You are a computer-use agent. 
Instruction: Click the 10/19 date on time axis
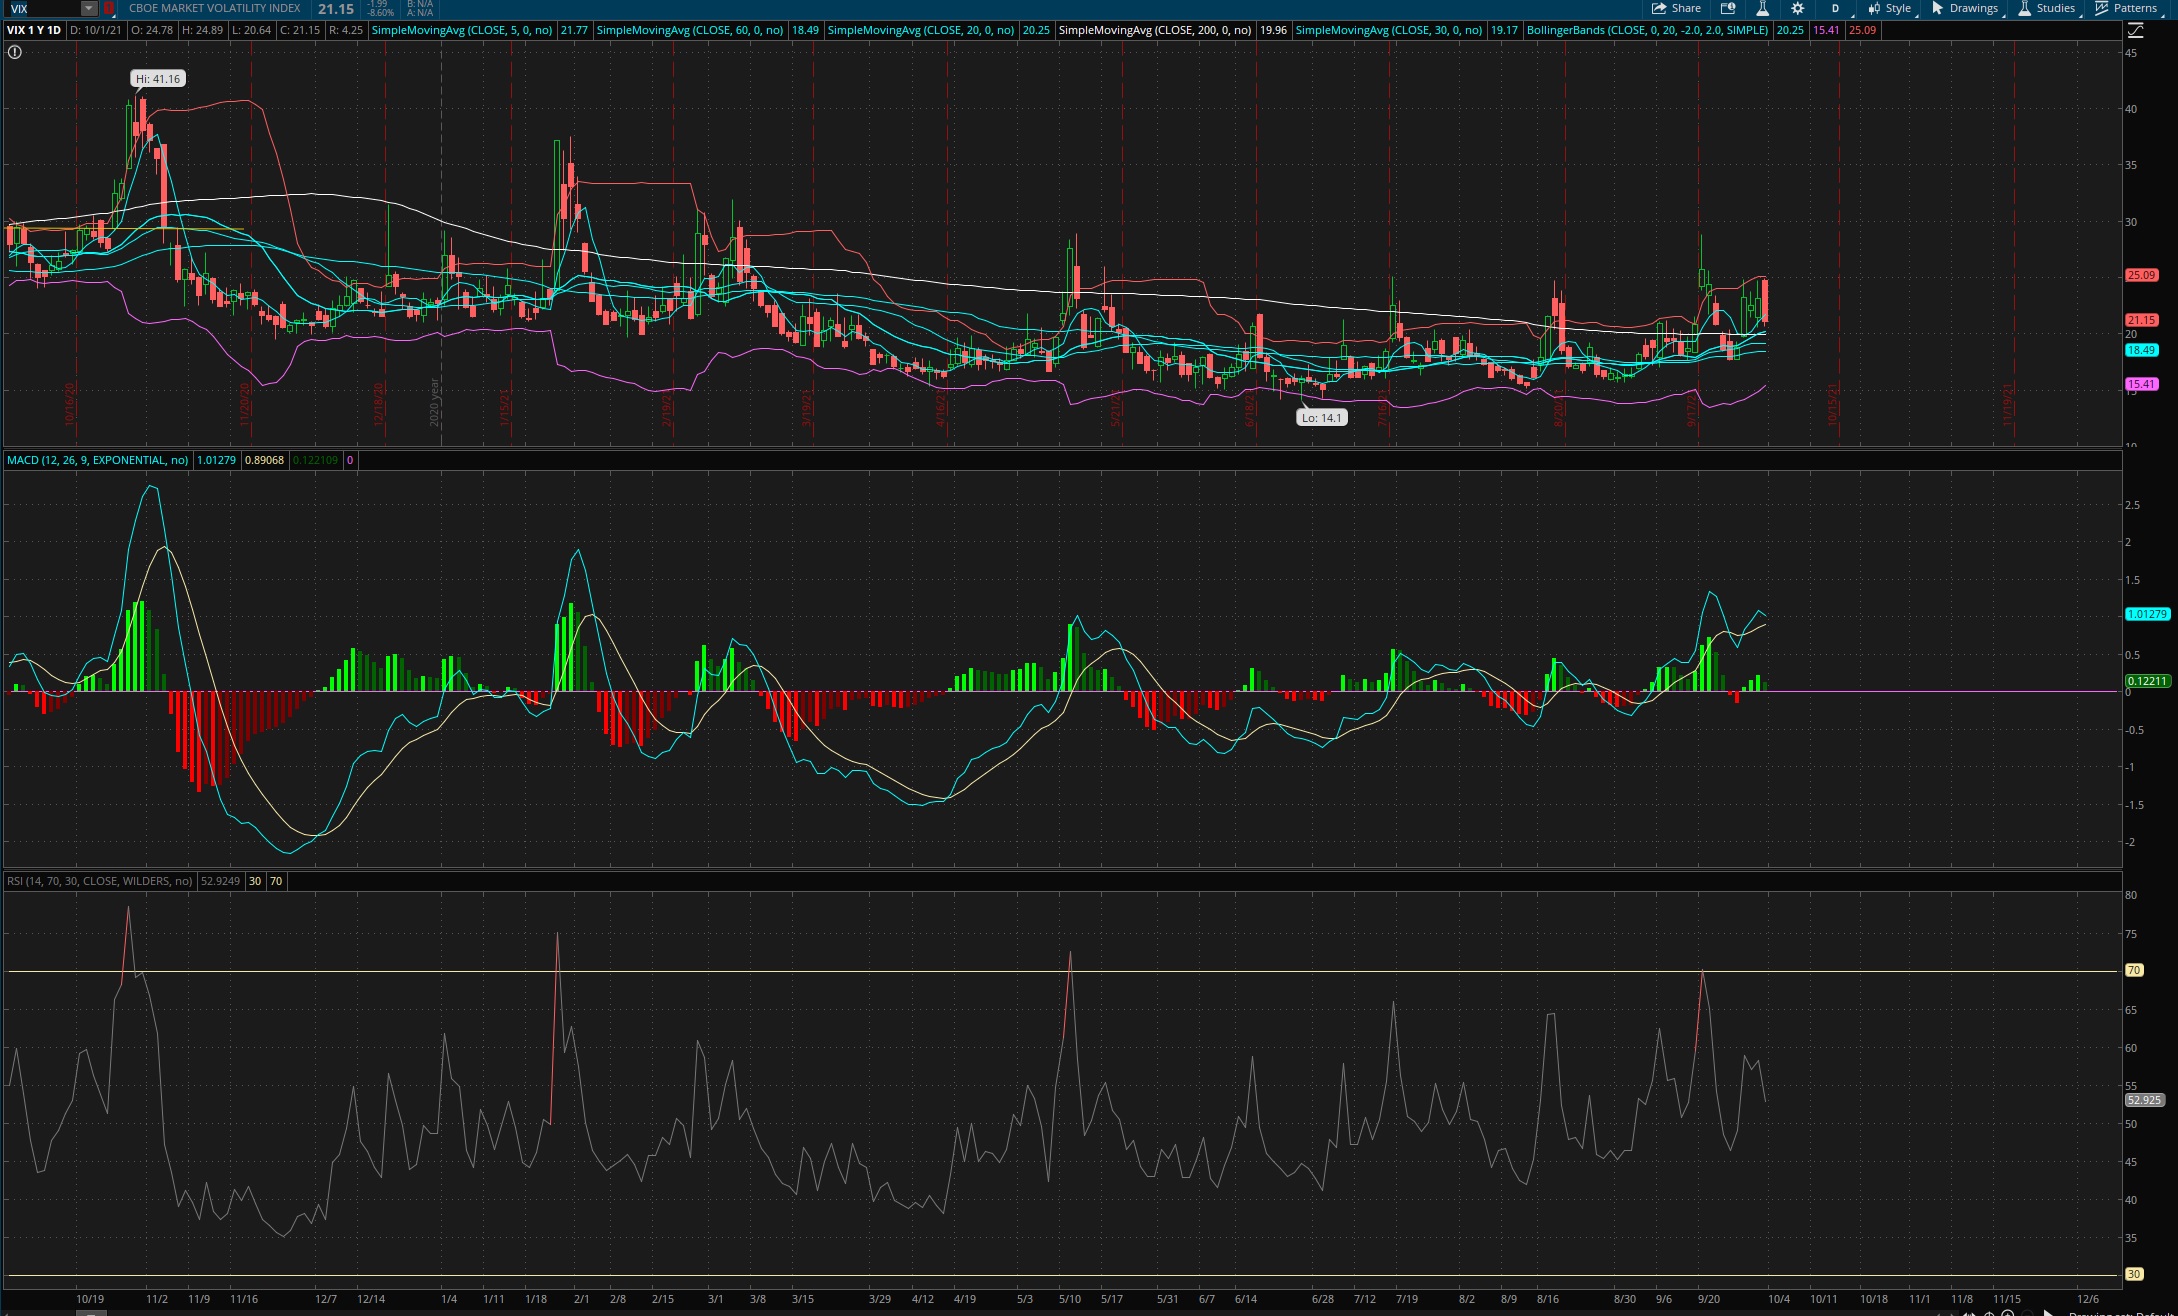tap(90, 1299)
